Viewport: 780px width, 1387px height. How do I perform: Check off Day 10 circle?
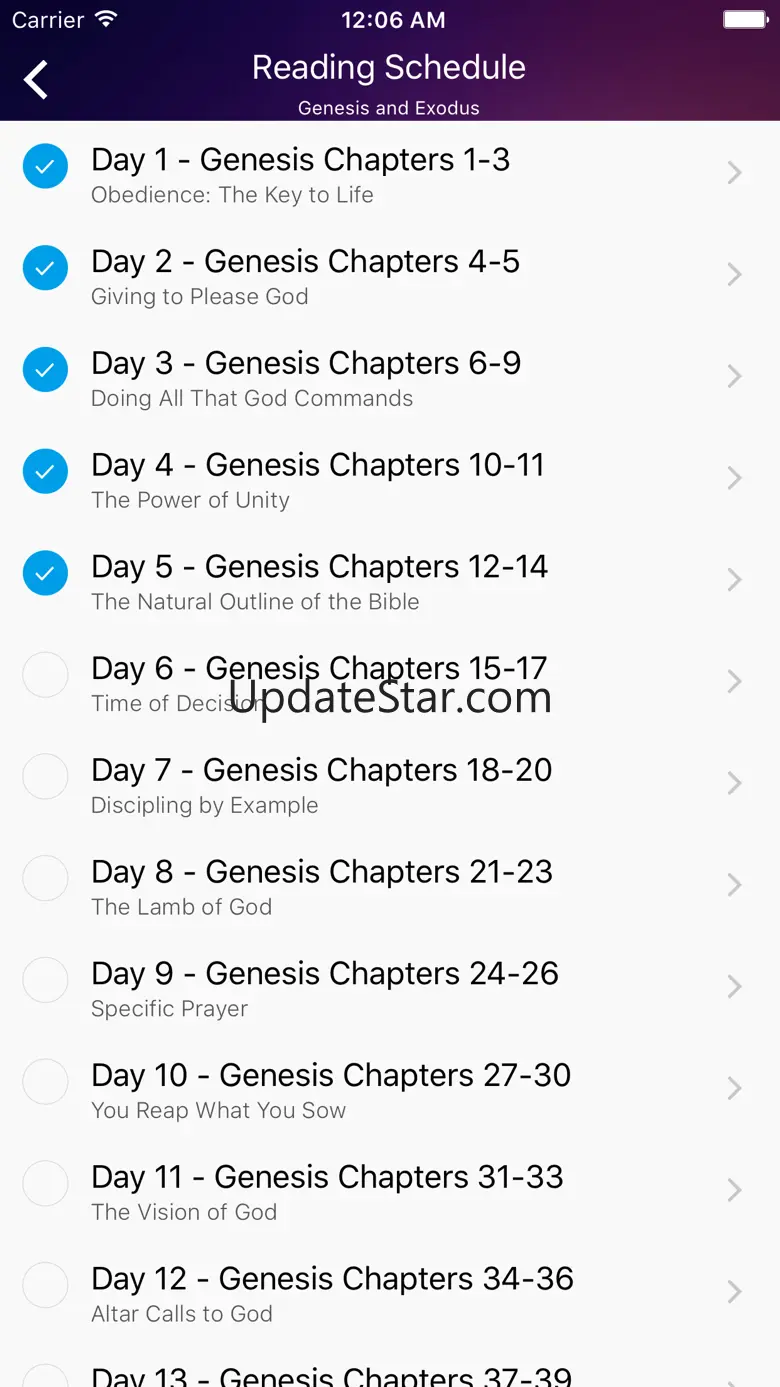[x=45, y=1082]
